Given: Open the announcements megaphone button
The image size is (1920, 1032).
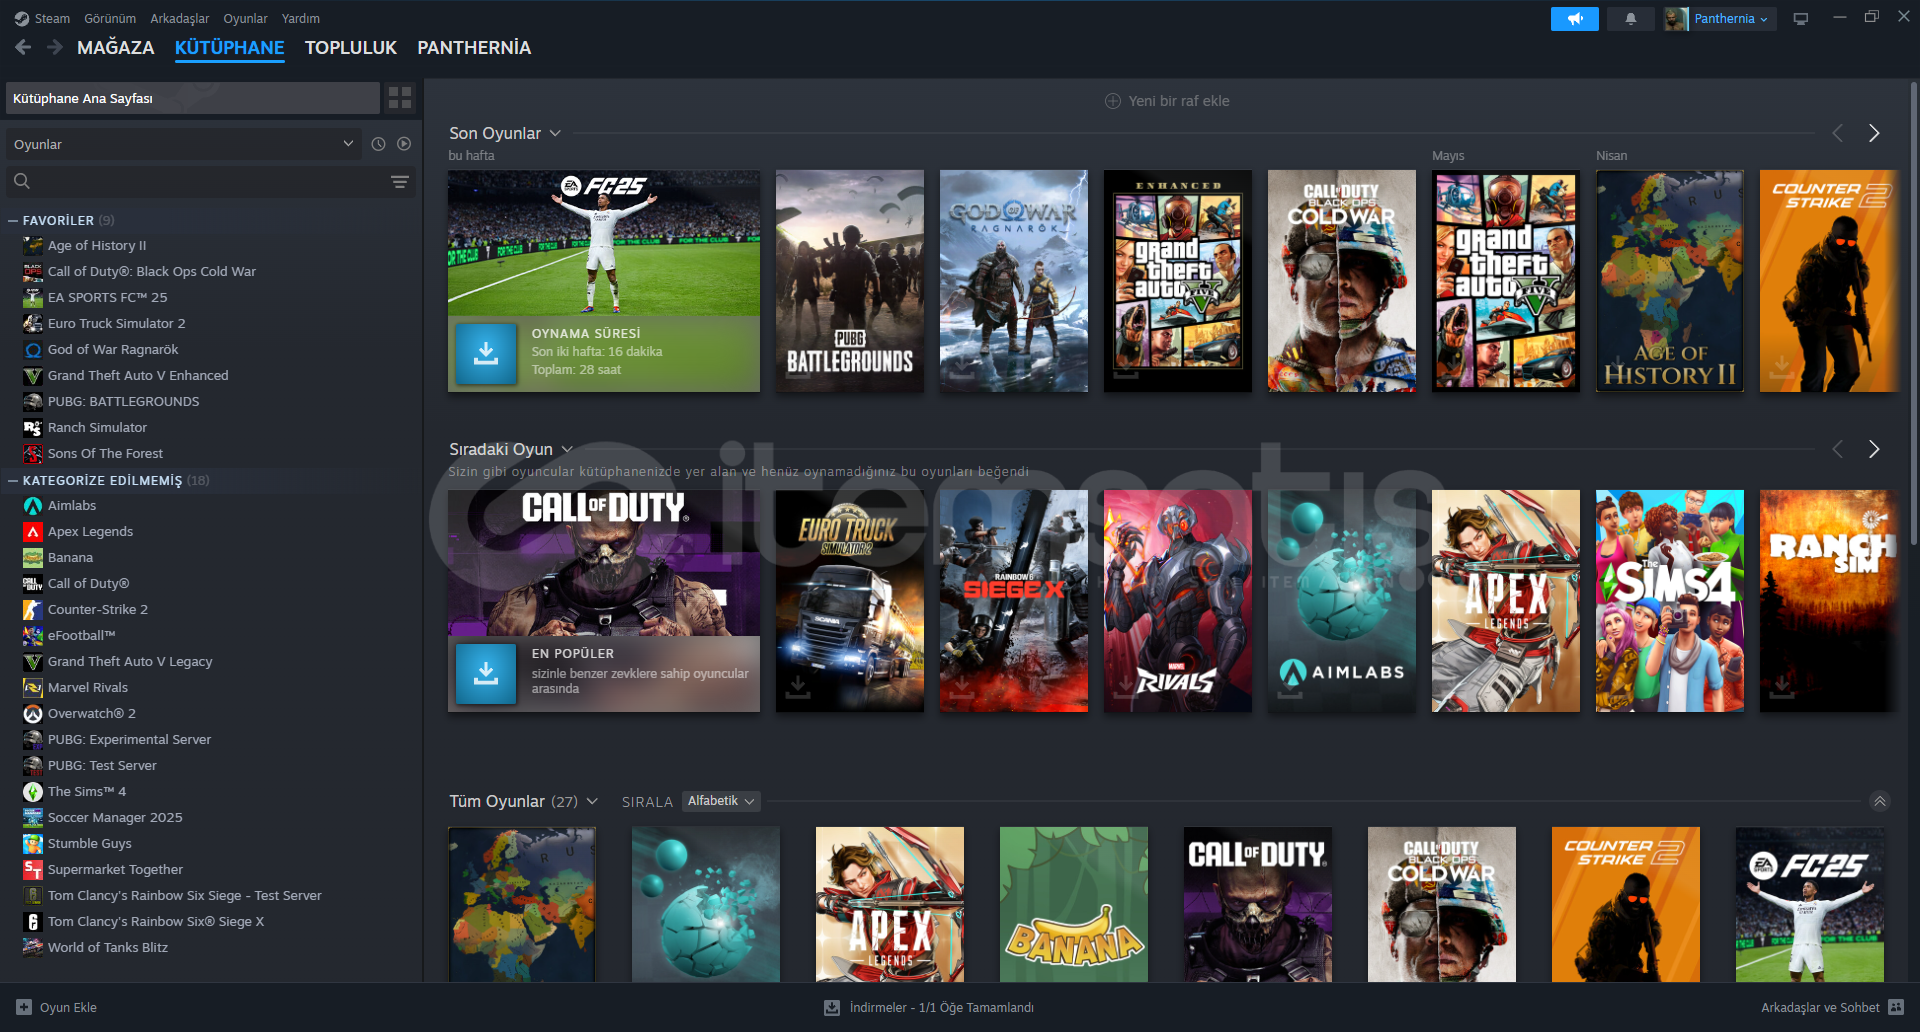Looking at the screenshot, I should (1575, 19).
